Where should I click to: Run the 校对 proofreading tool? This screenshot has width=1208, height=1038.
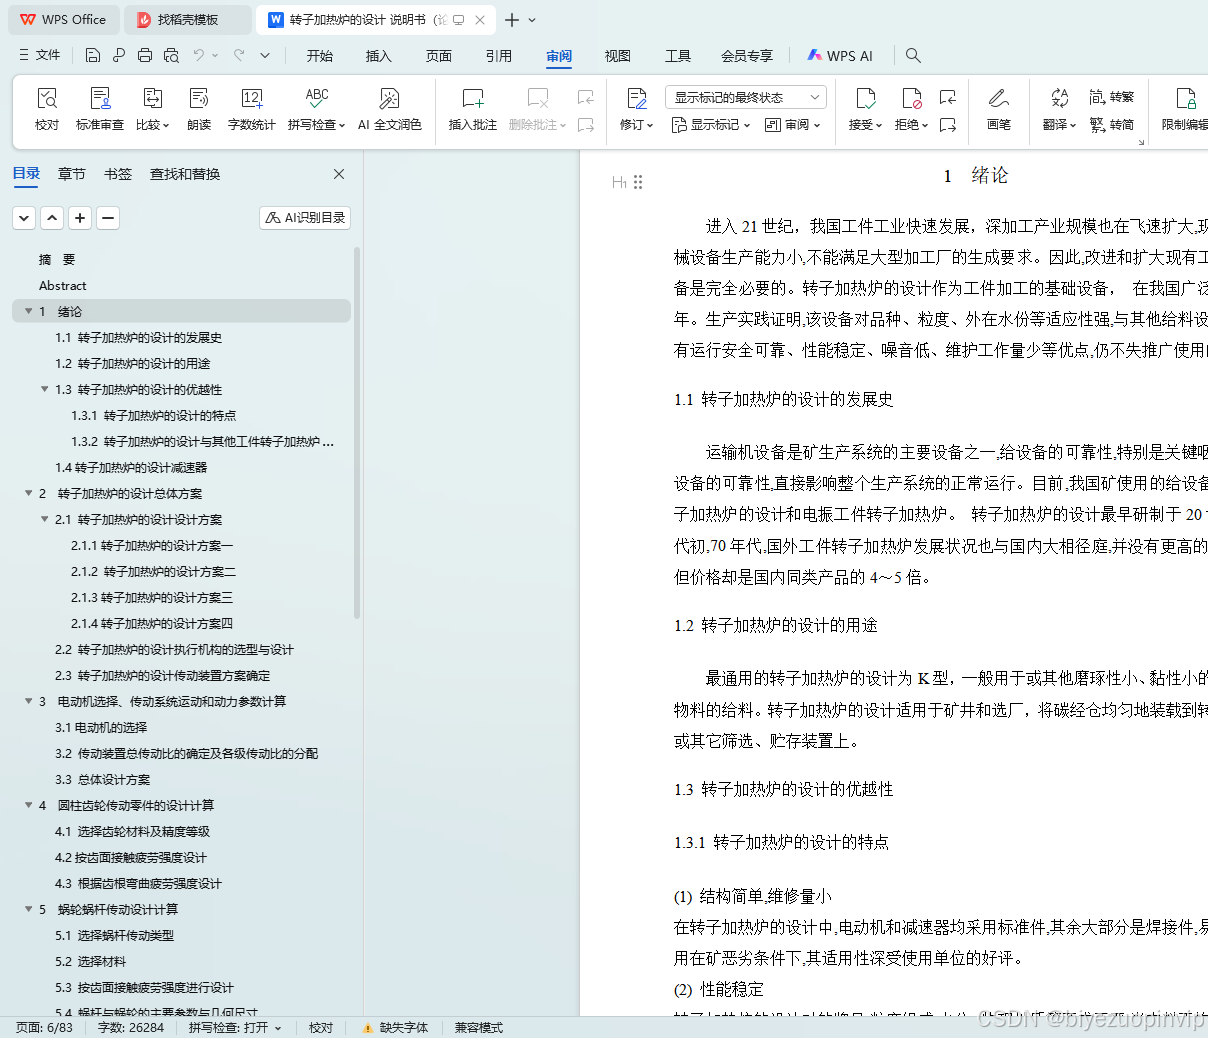click(x=47, y=108)
